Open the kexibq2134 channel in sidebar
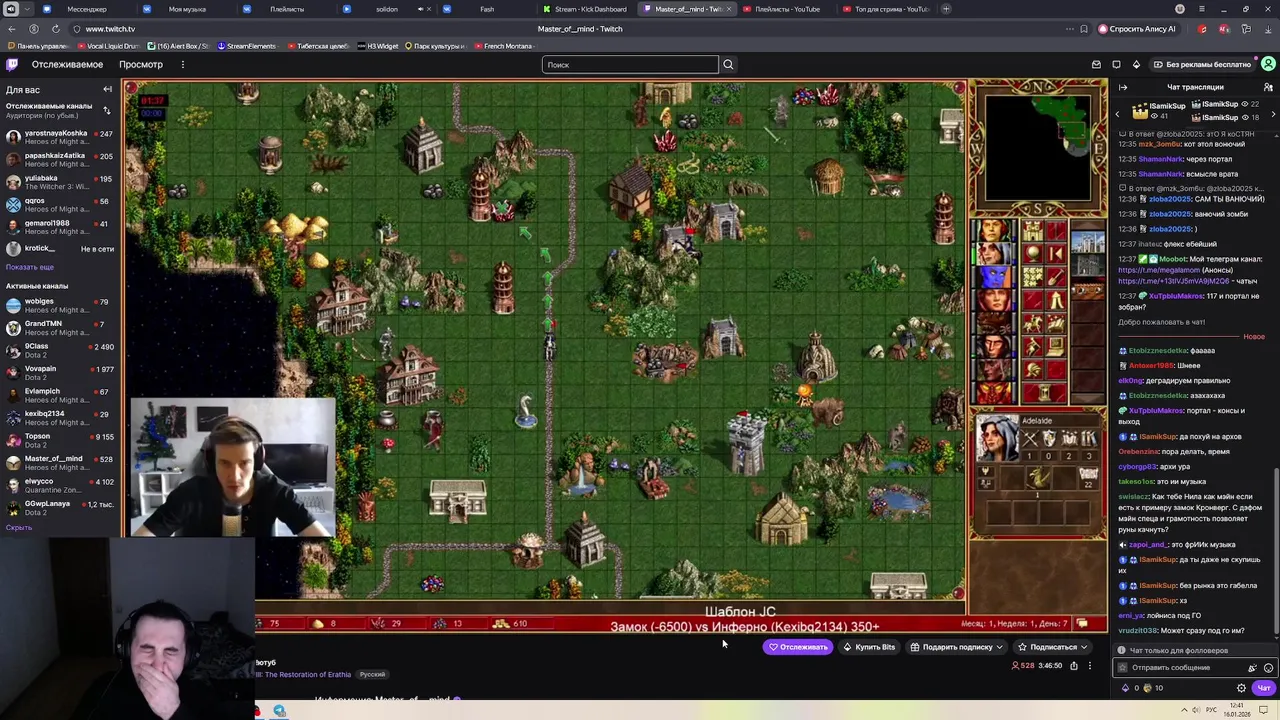The image size is (1280, 720). coord(60,418)
